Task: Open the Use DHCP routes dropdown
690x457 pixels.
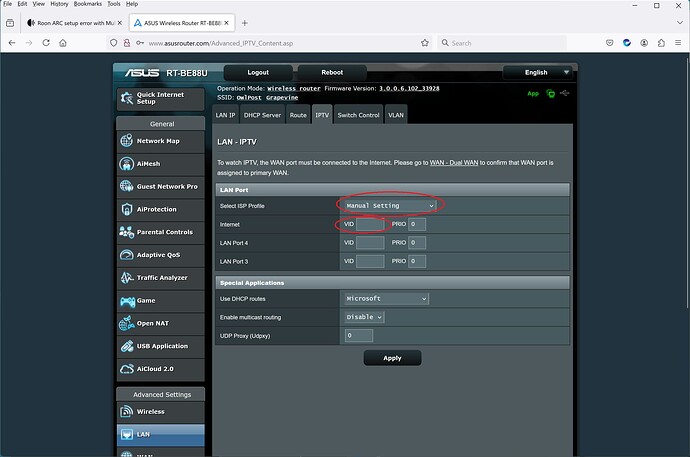Action: (386, 299)
